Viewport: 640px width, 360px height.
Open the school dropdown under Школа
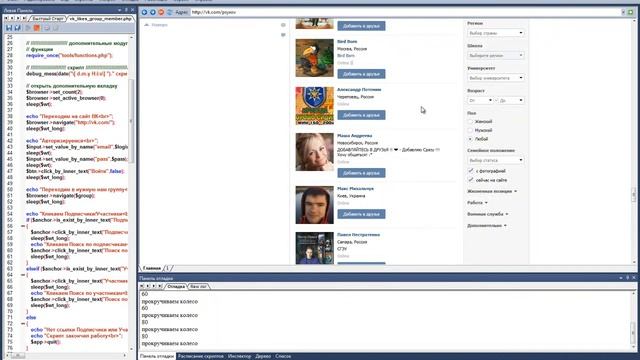coord(496,55)
